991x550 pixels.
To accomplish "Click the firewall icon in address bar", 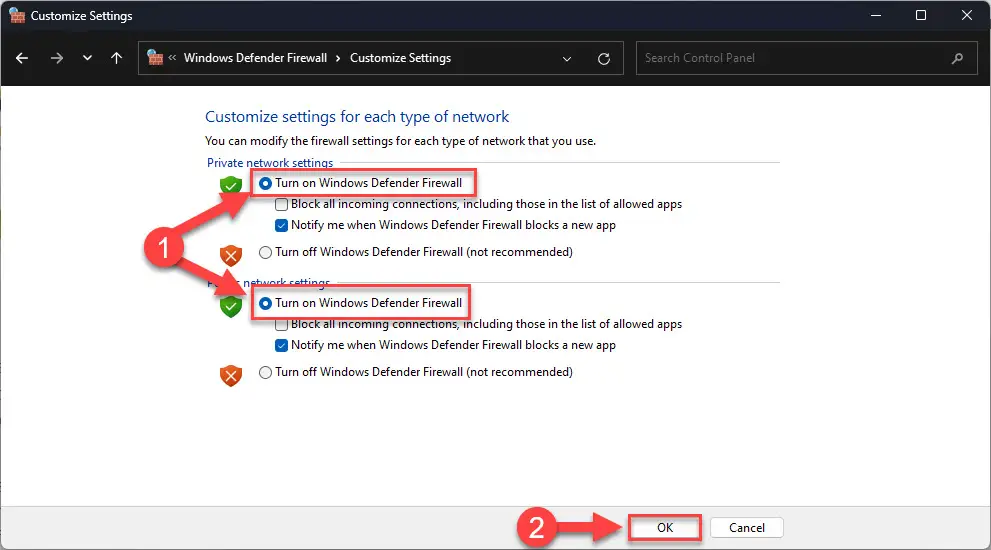I will coord(155,58).
